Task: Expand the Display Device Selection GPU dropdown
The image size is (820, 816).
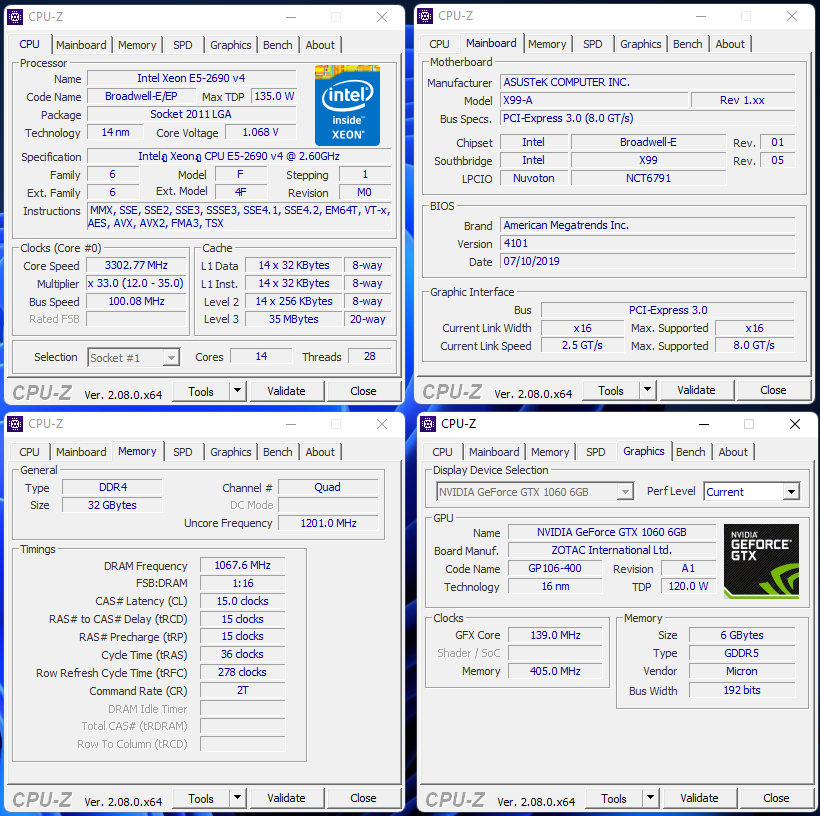Action: (625, 492)
